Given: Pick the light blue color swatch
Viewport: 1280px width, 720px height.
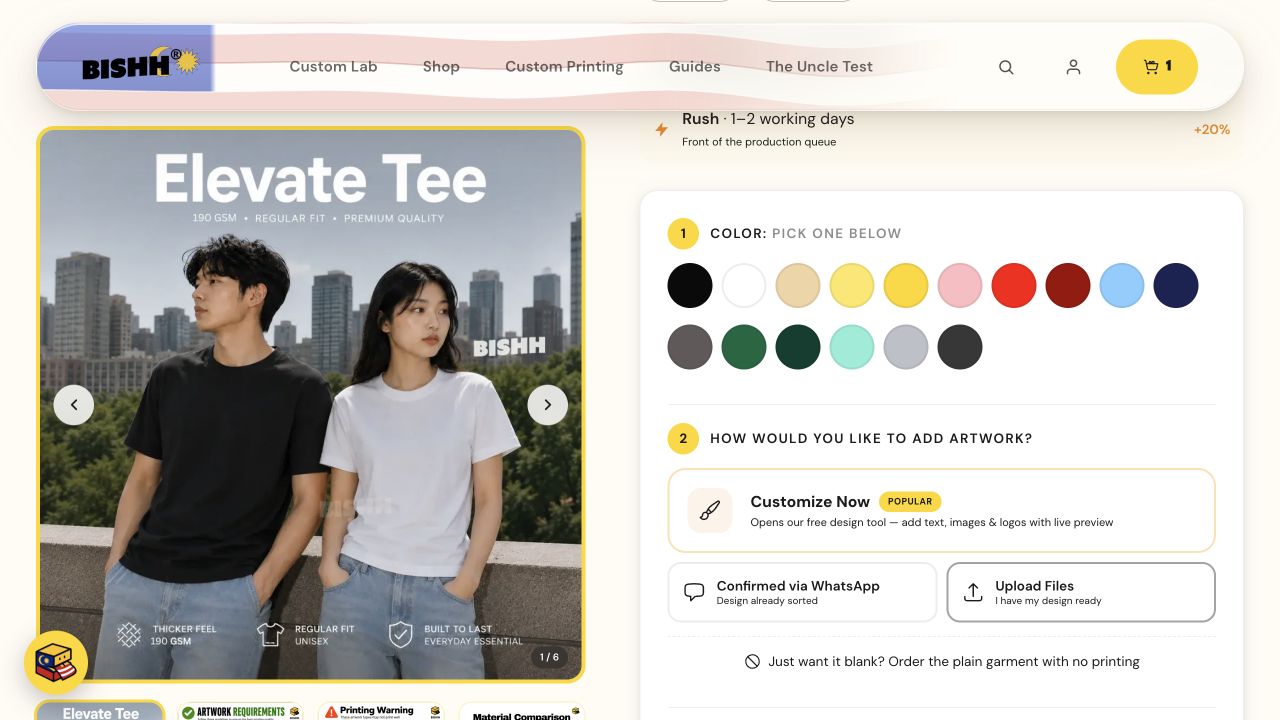Looking at the screenshot, I should click(x=1122, y=285).
